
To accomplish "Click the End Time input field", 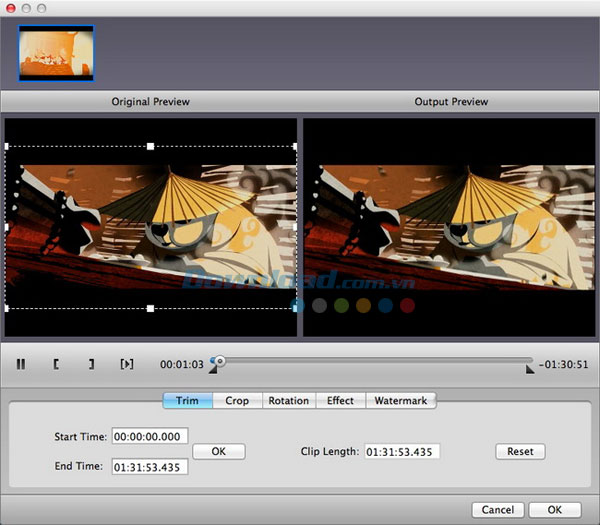I will [150, 467].
